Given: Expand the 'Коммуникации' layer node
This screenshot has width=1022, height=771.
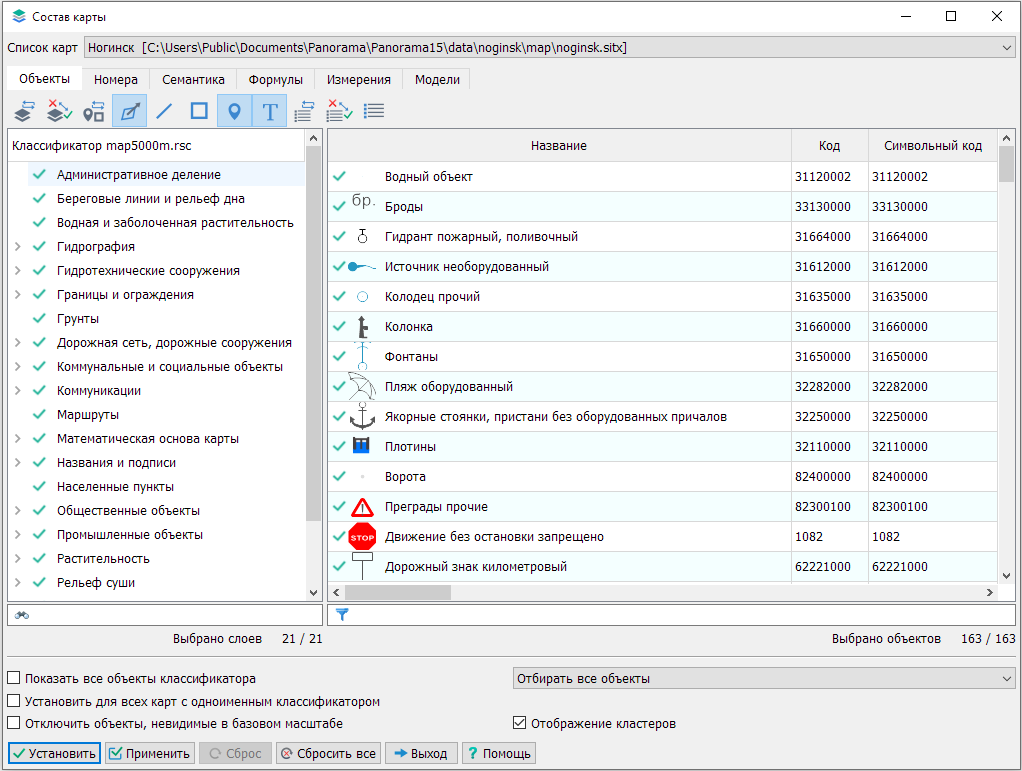Looking at the screenshot, I should (x=17, y=391).
